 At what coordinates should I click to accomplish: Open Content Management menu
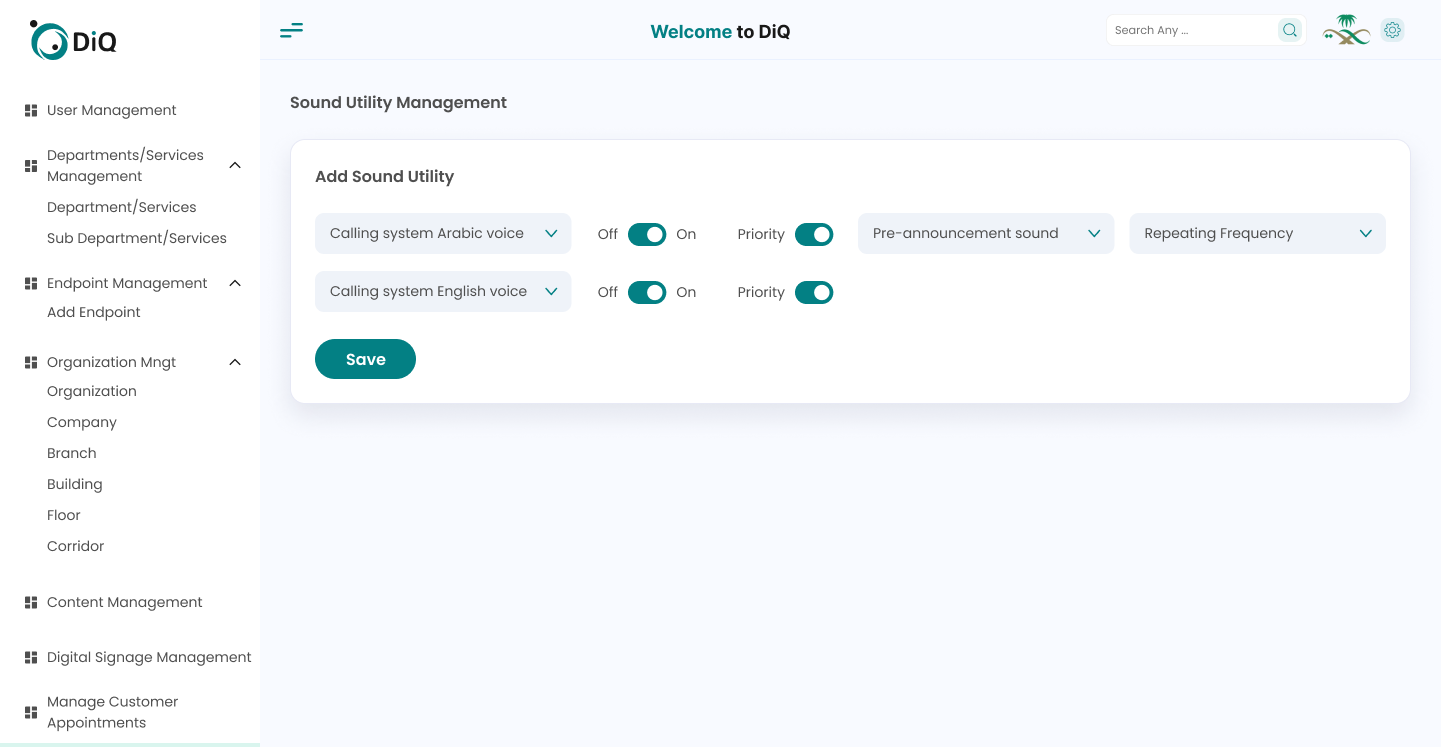125,603
